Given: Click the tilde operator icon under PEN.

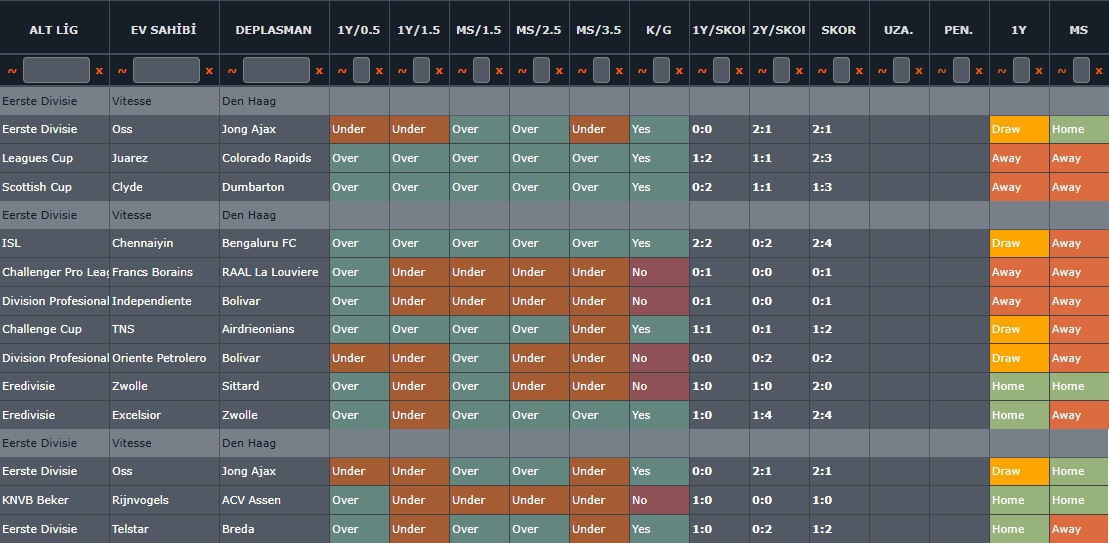Looking at the screenshot, I should coord(942,71).
